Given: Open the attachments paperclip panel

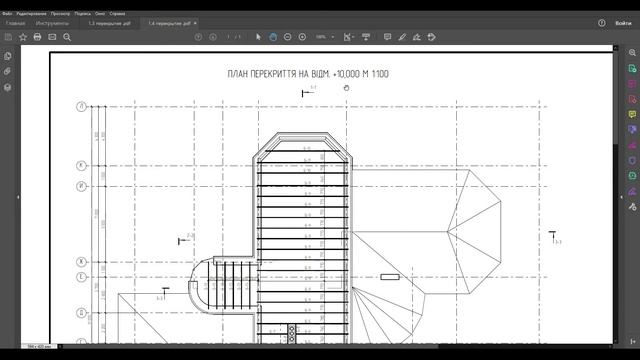Looking at the screenshot, I should [x=7, y=71].
